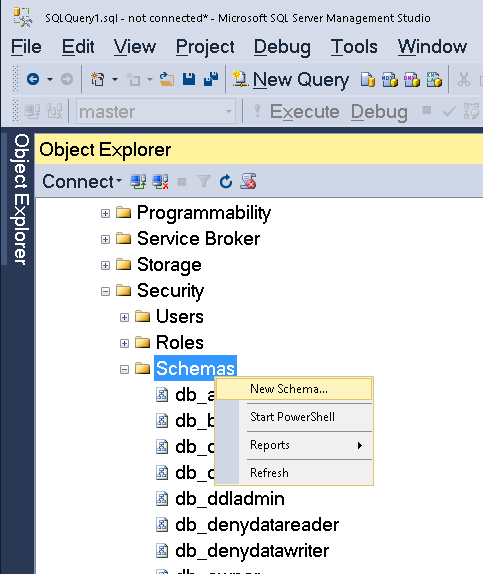Click the New Project toolbar icon
Viewport: 483px width, 574px height.
pos(98,79)
